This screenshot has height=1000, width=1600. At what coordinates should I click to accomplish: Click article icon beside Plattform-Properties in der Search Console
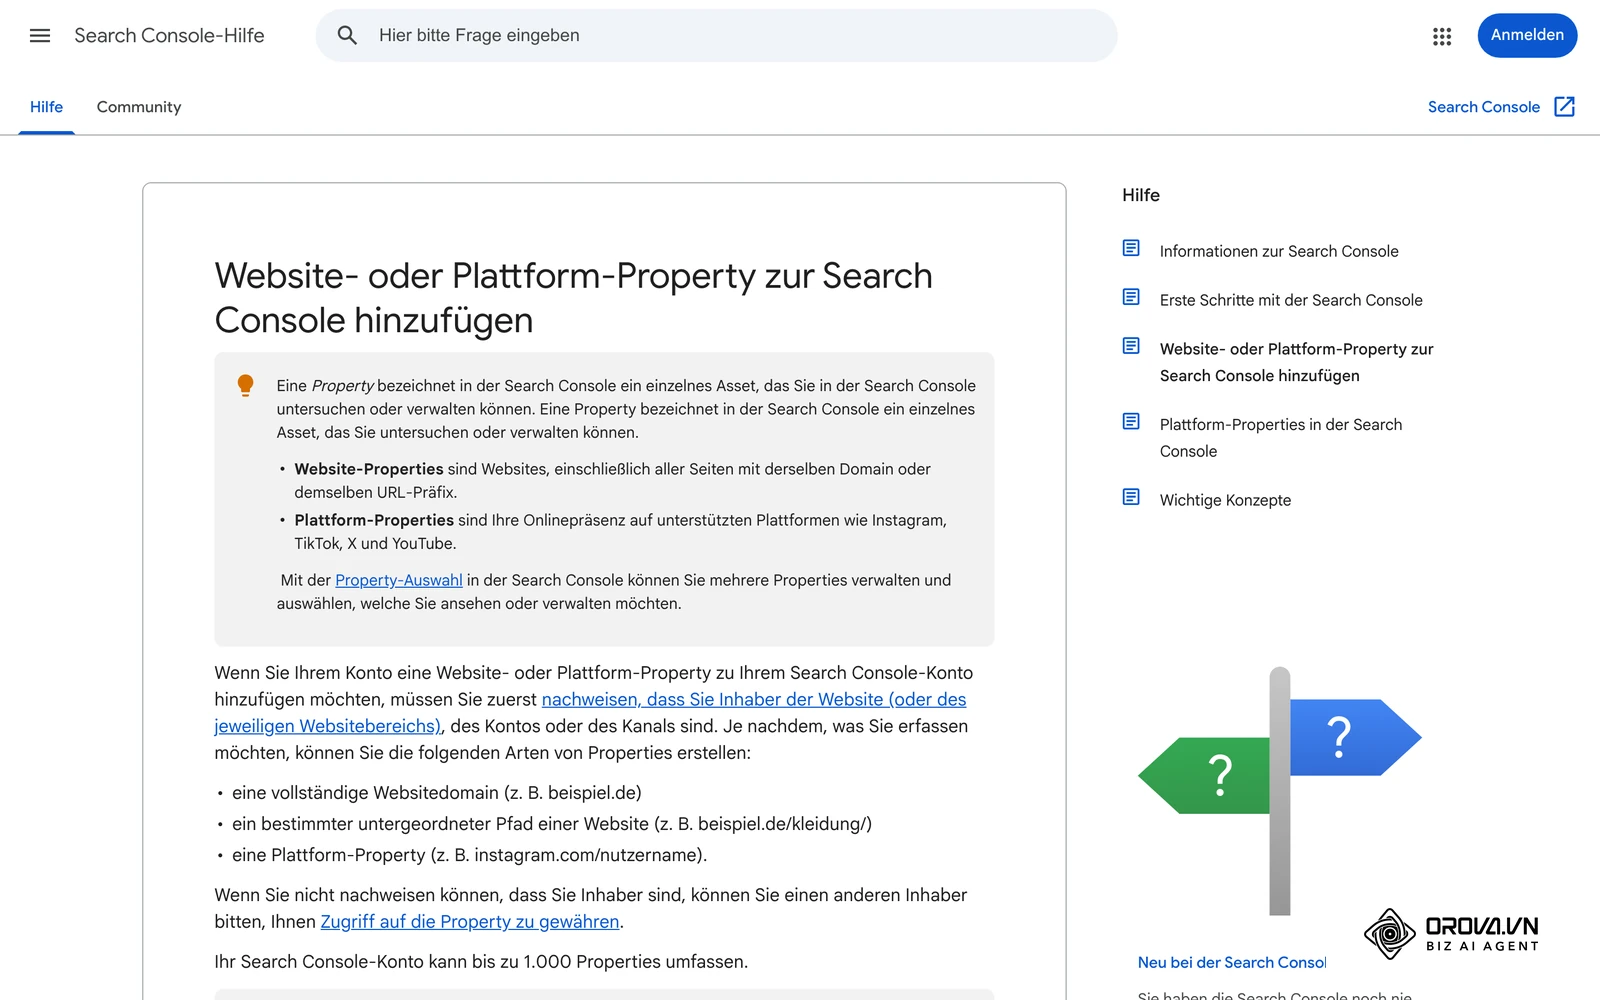1131,422
